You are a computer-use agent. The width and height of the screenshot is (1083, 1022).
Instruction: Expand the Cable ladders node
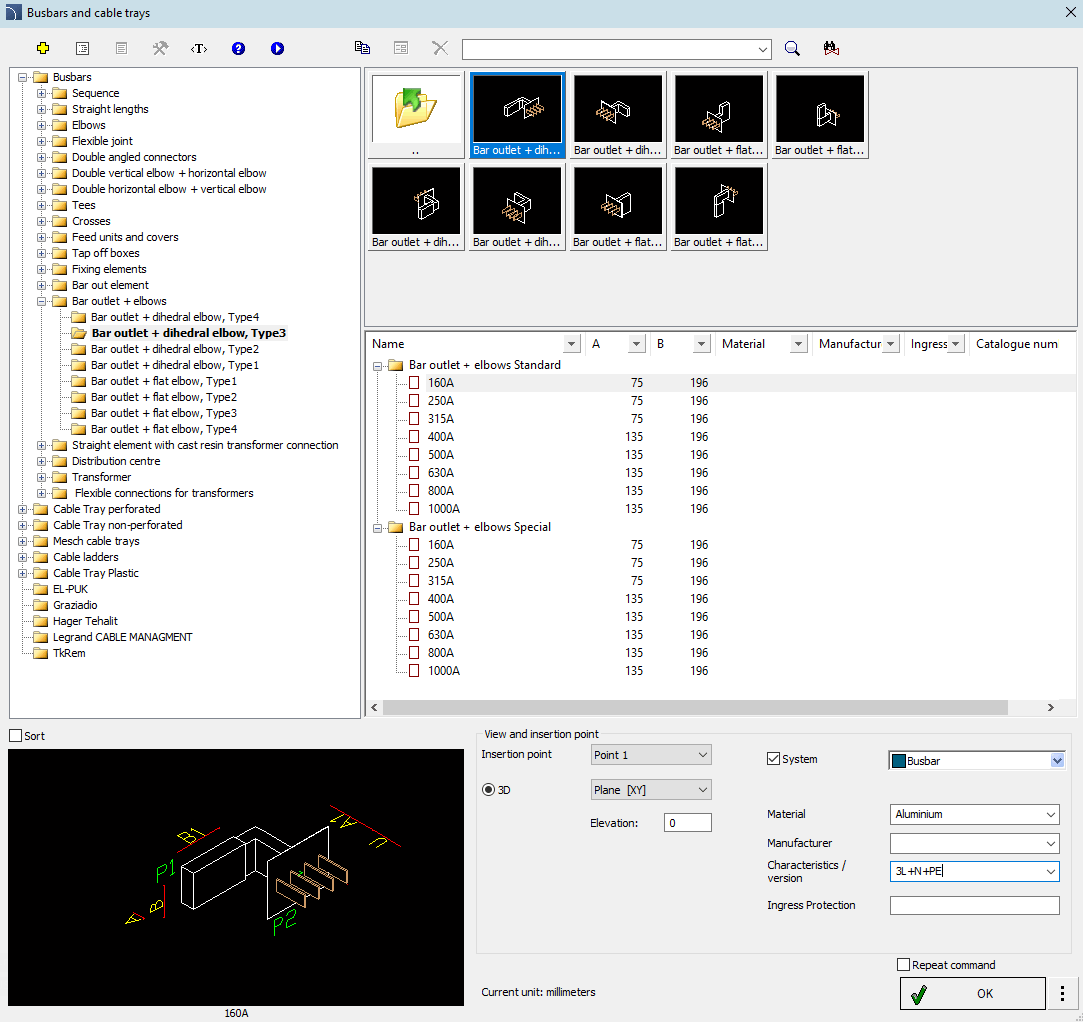[23, 557]
